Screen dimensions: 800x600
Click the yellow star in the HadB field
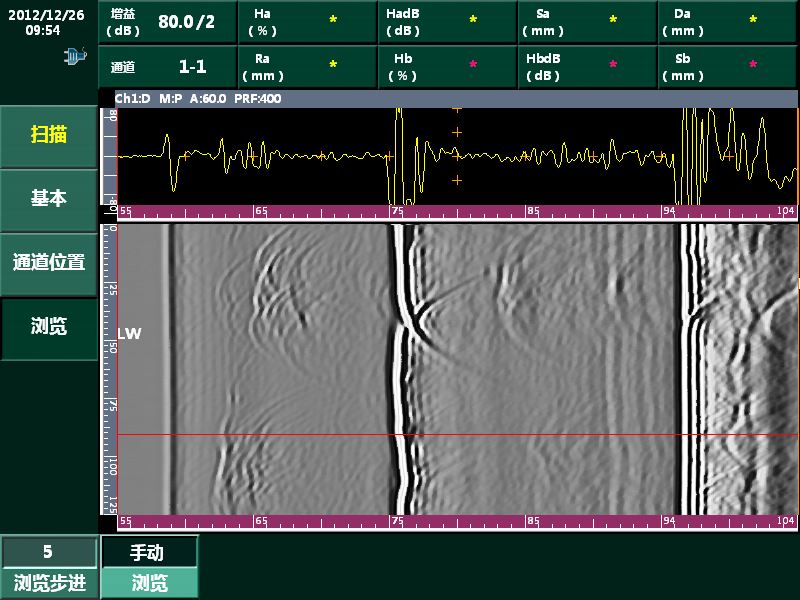coord(473,20)
